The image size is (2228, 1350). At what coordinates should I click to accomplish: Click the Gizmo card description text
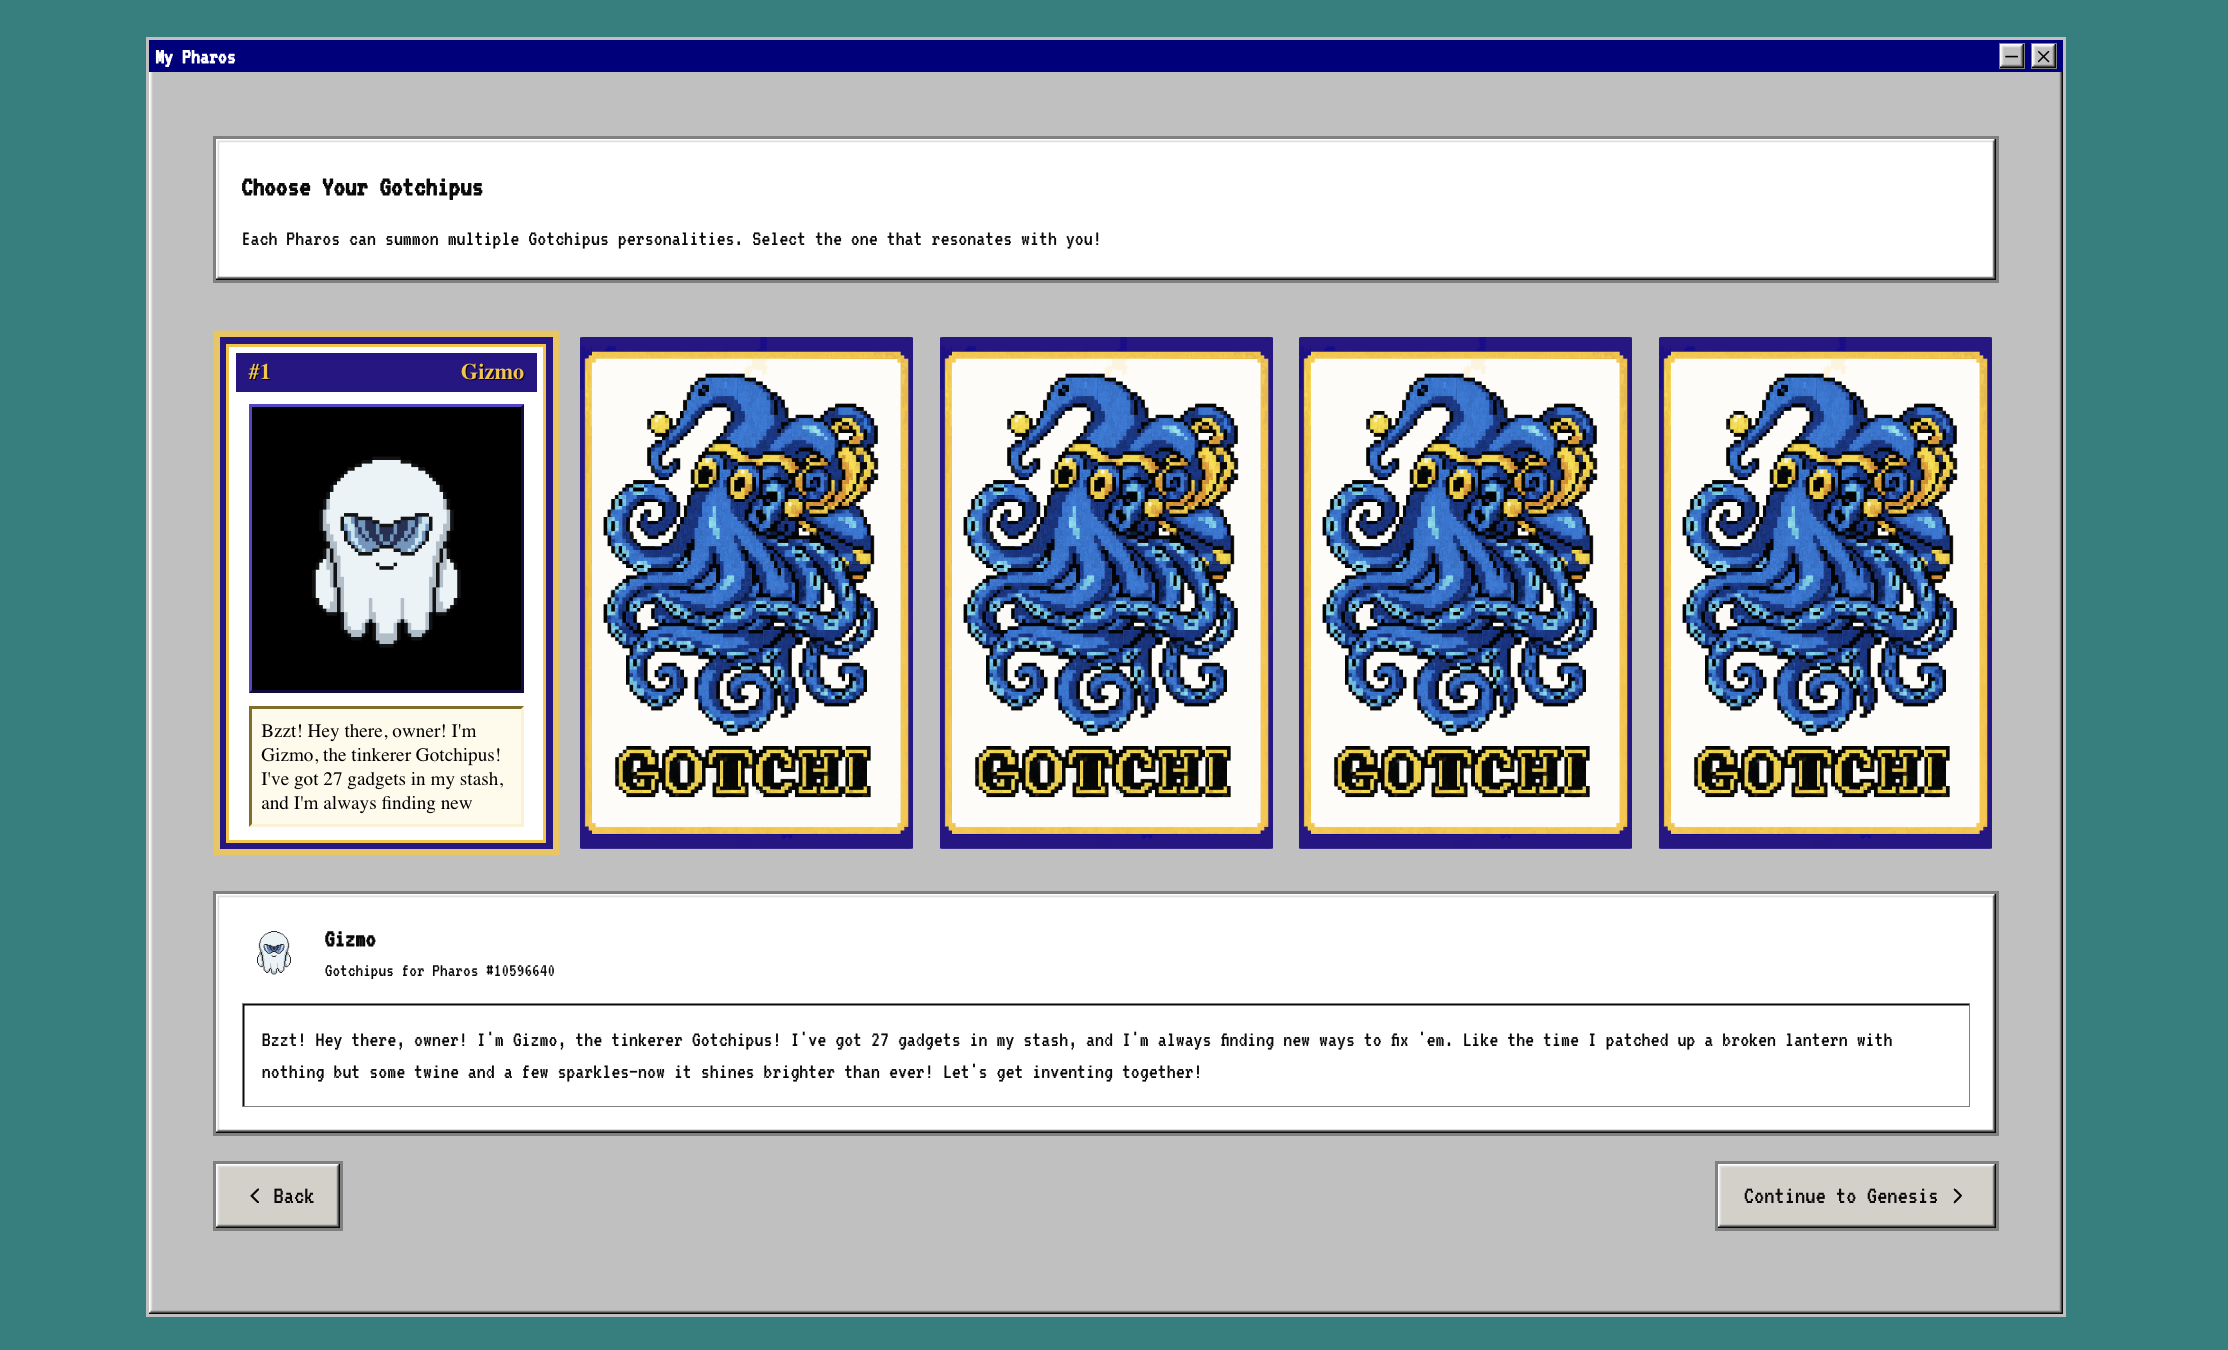tap(386, 766)
